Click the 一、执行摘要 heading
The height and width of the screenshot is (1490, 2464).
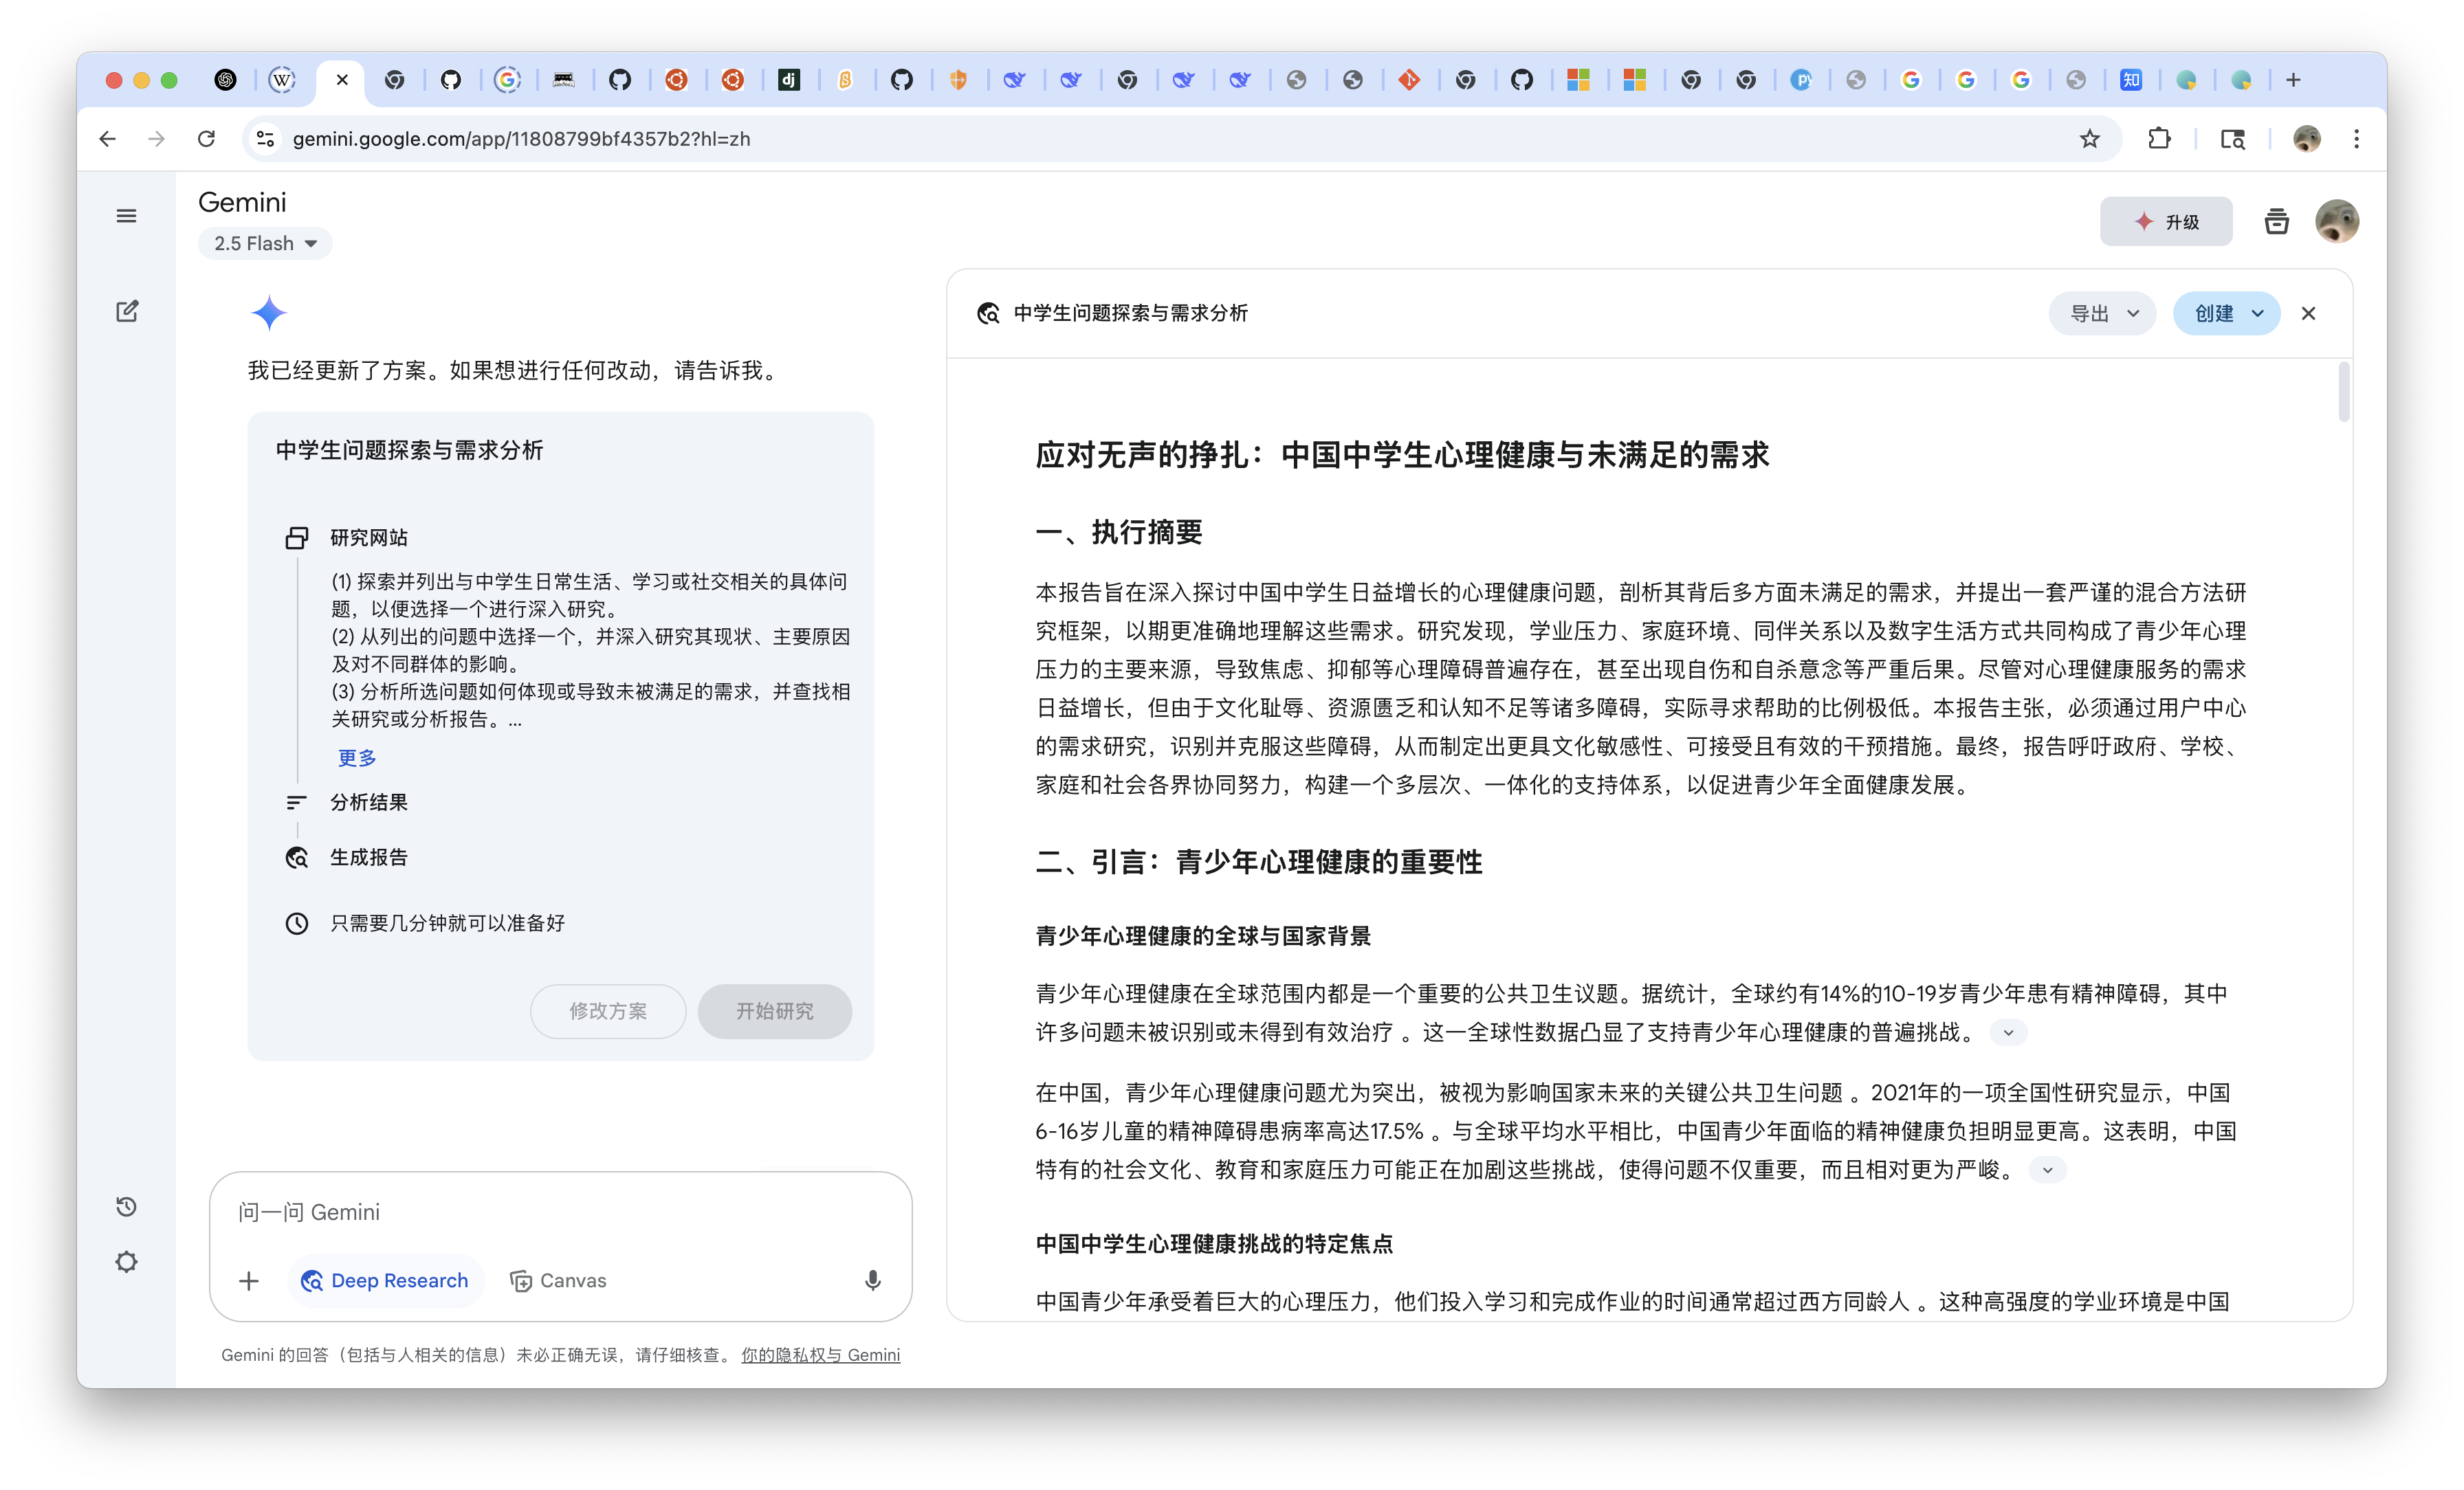point(1119,533)
